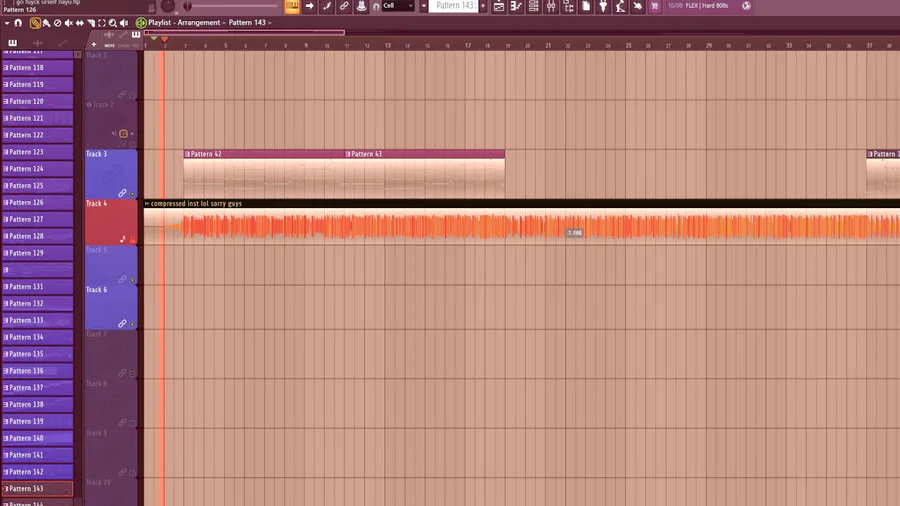
Task: Select the Draw pencil tool
Action: pyautogui.click(x=34, y=23)
